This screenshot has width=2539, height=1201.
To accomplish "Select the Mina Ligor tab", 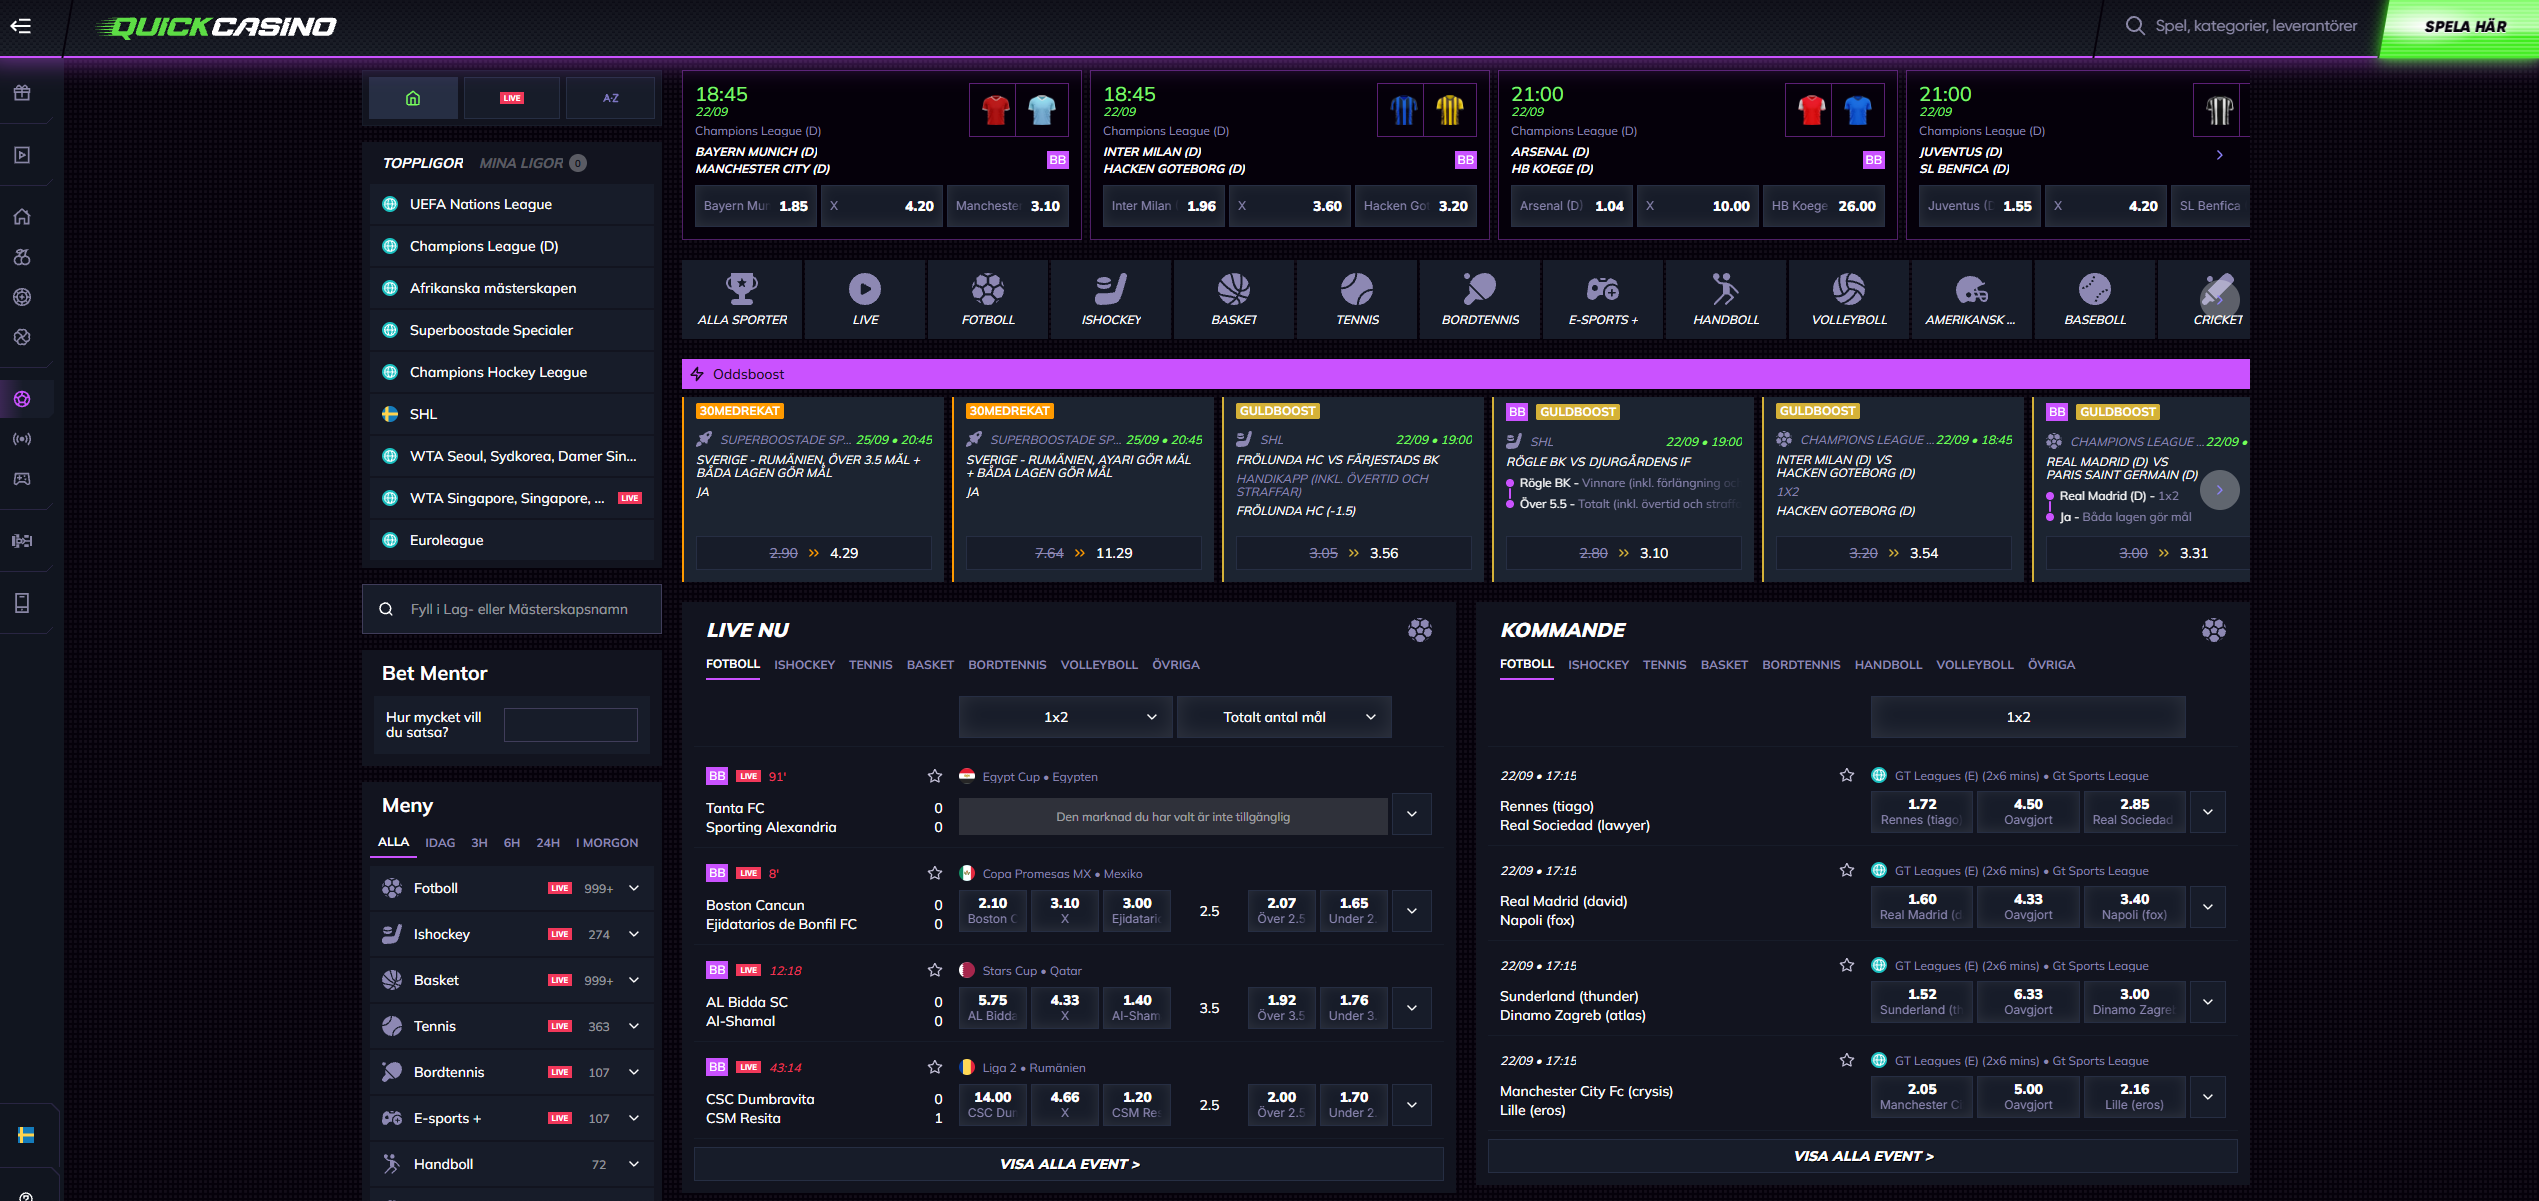I will 532,163.
